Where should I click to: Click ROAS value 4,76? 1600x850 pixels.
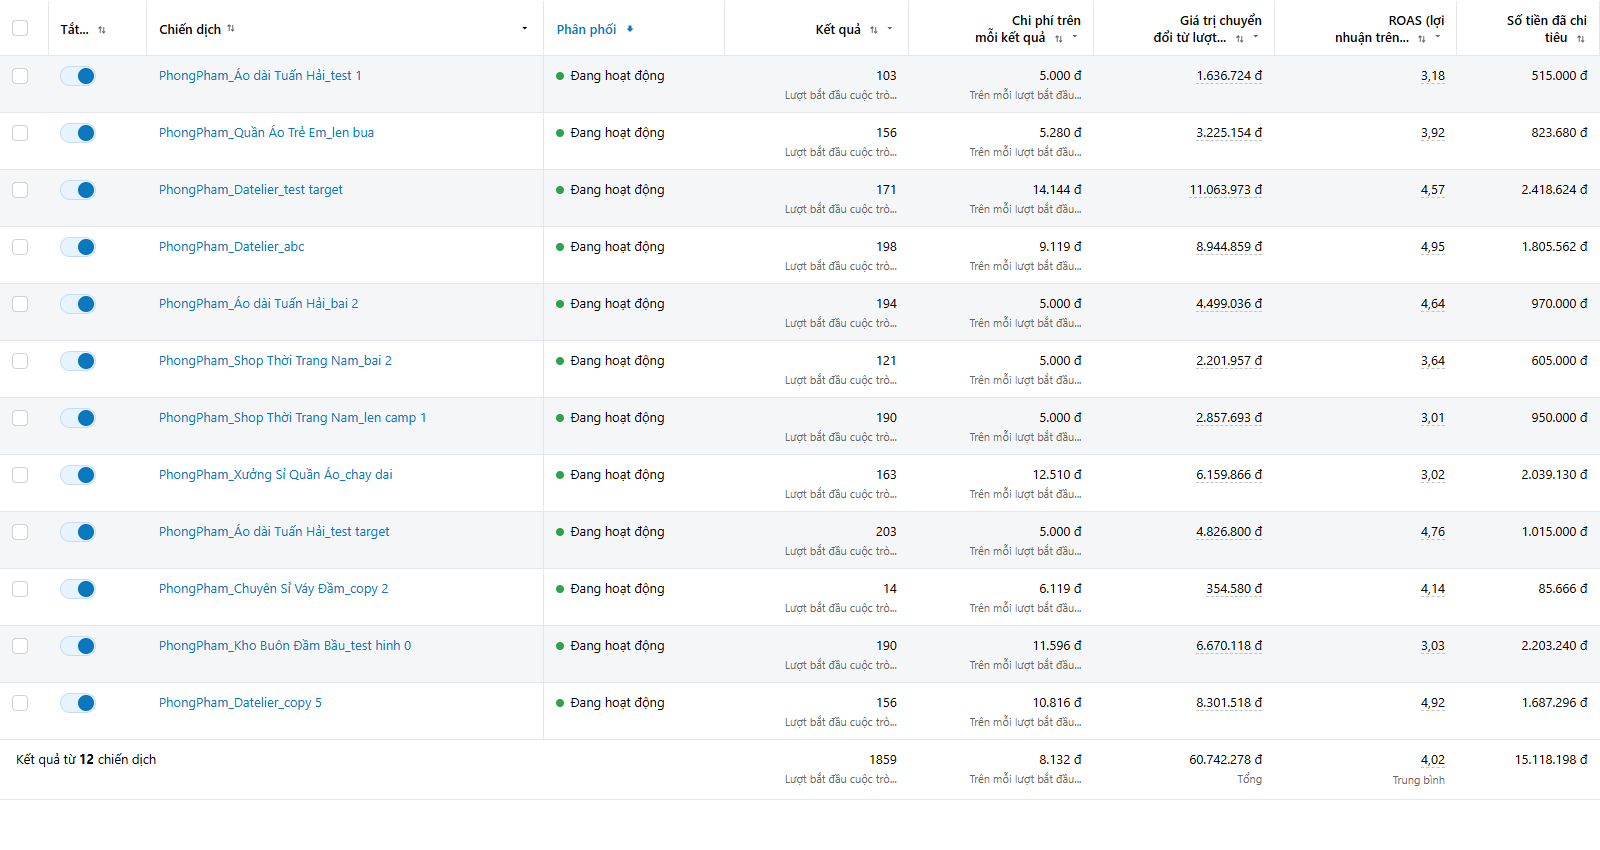point(1433,532)
